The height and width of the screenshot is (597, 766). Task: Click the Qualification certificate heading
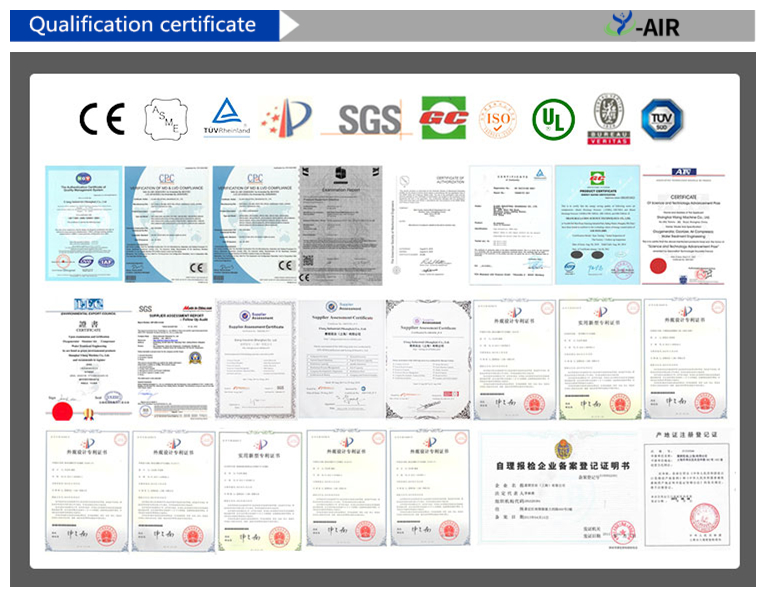point(142,24)
